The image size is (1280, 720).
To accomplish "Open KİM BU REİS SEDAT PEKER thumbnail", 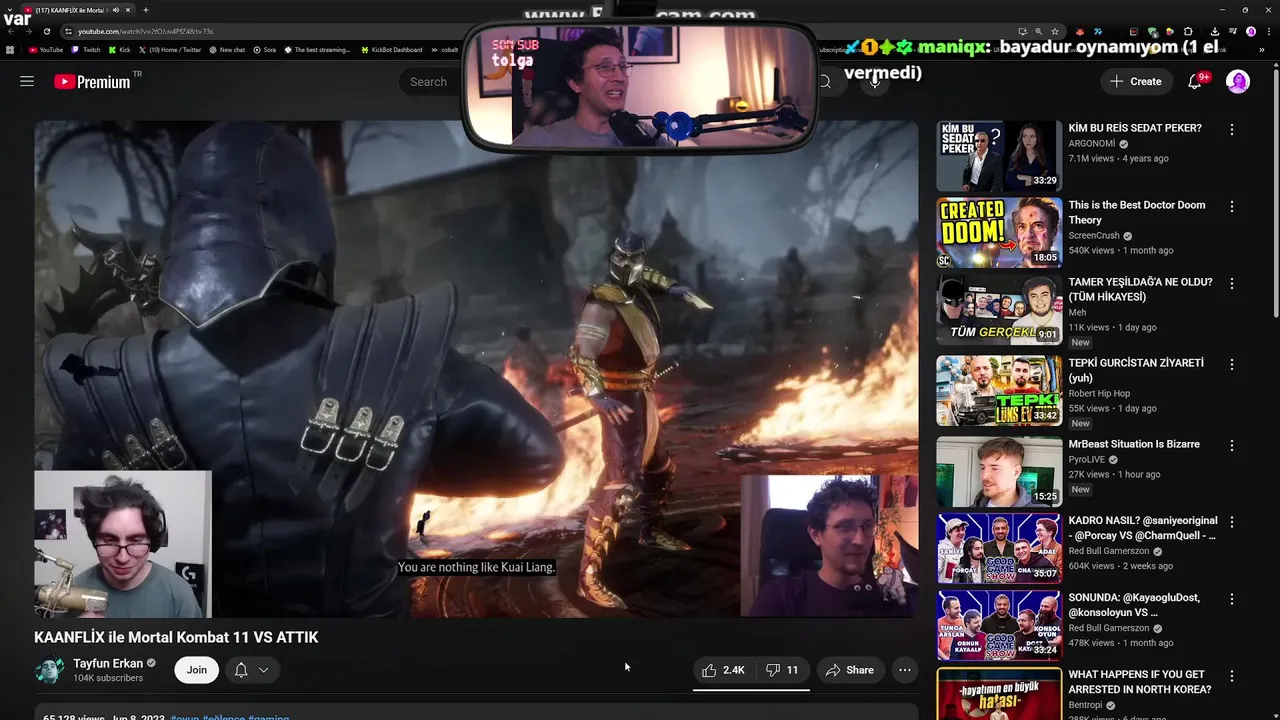I will (999, 156).
